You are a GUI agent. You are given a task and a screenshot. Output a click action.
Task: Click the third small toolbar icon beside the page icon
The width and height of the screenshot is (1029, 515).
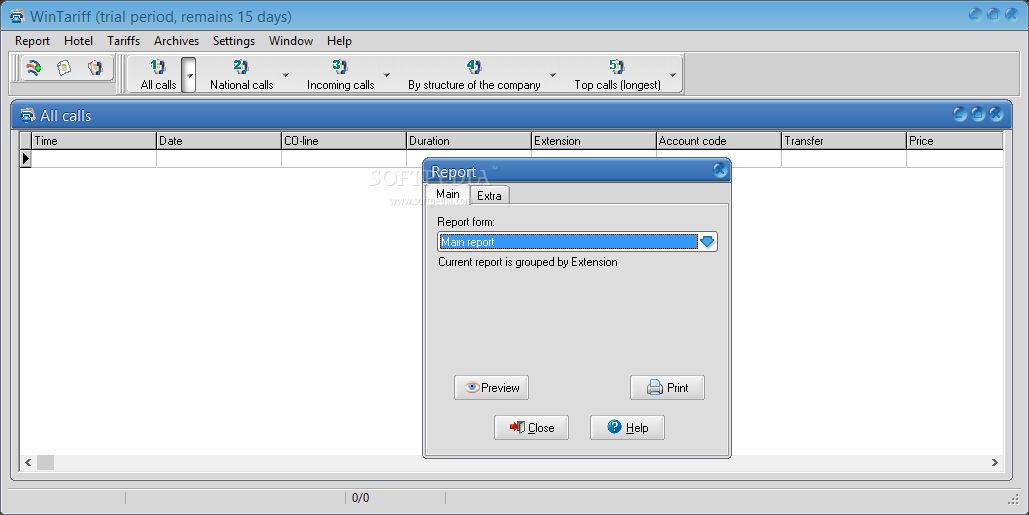coord(95,68)
